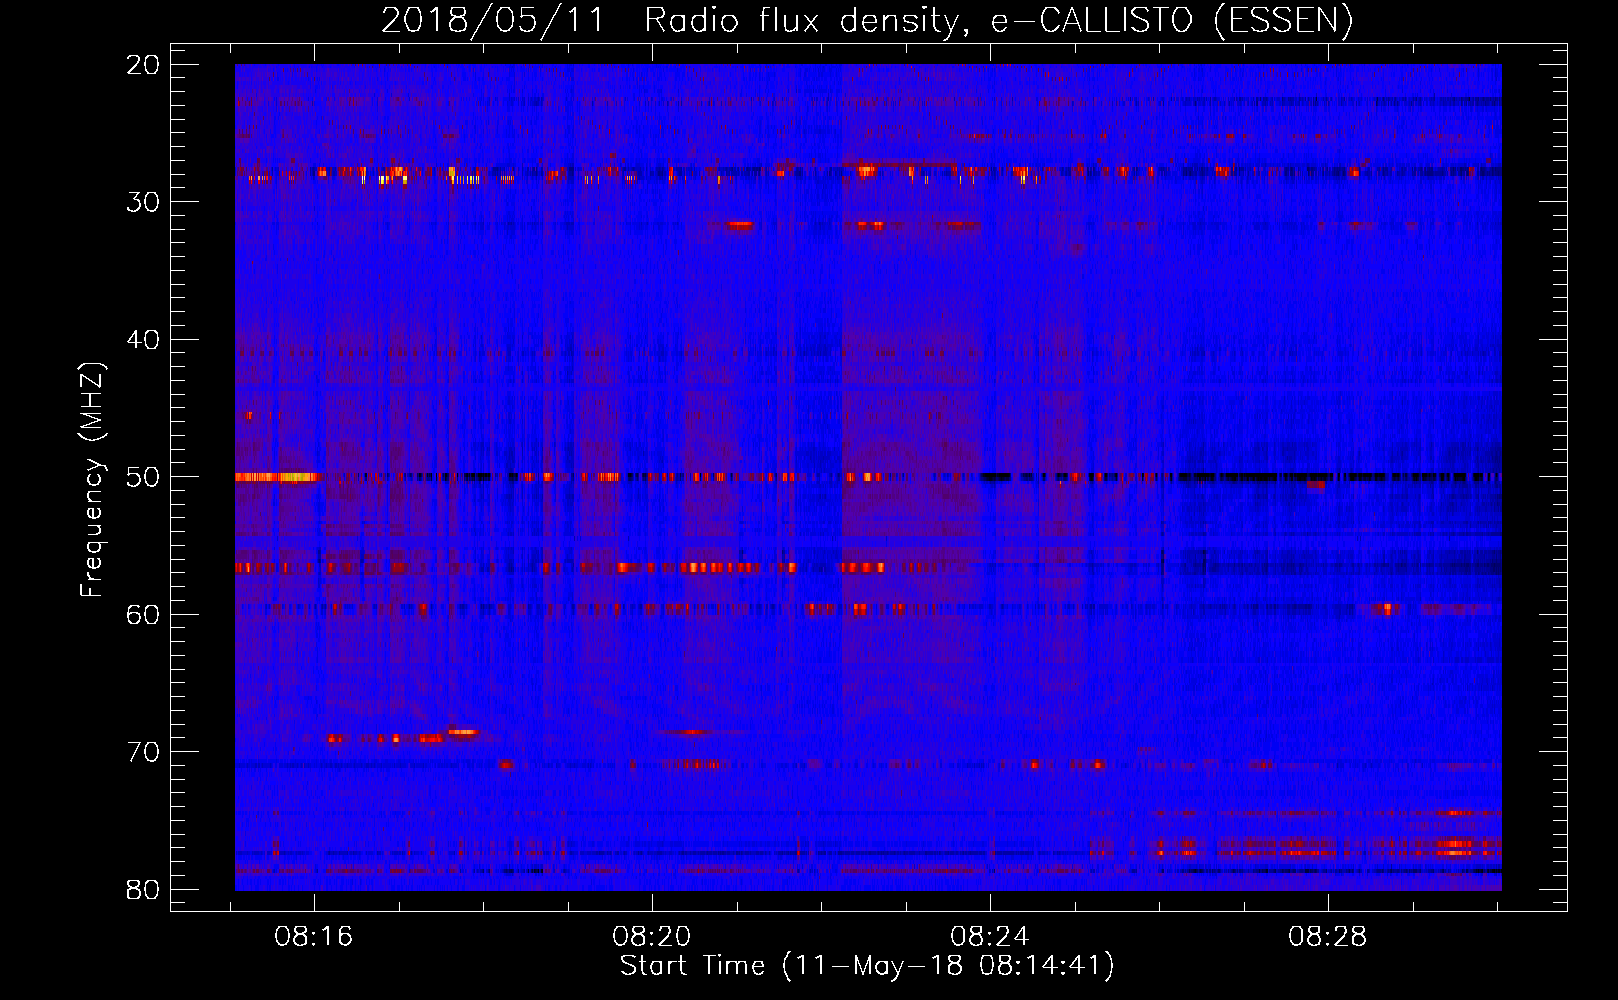Screen dimensions: 1618x1000
Task: Click the time tick label '08:16'
Action: pyautogui.click(x=314, y=937)
